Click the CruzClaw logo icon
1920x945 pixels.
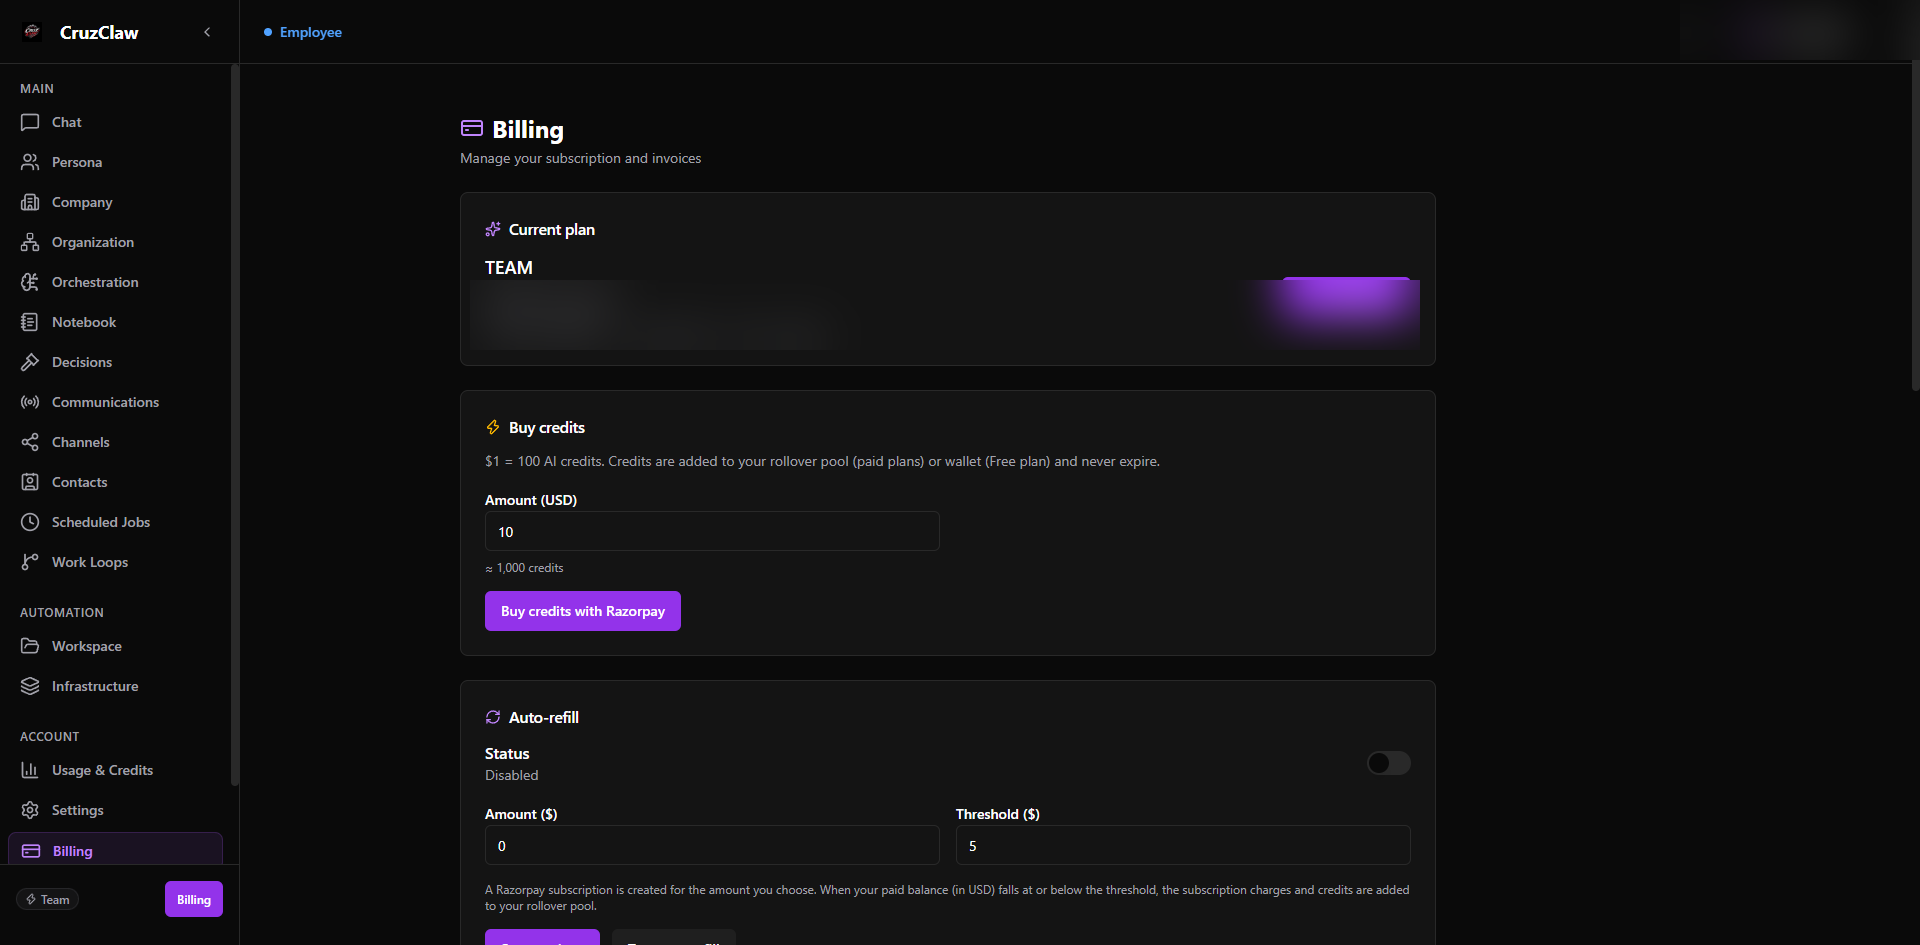[x=32, y=32]
